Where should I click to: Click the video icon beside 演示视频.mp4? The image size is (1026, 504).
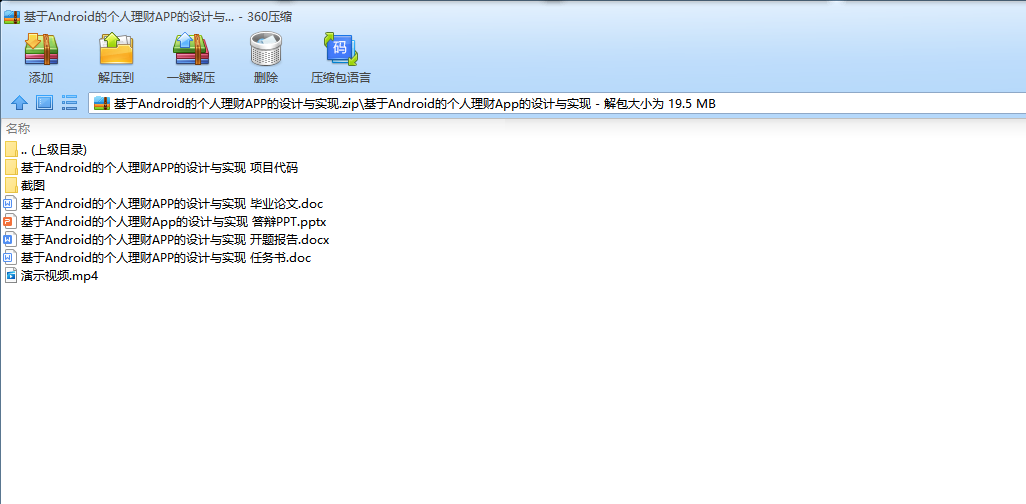click(x=10, y=276)
